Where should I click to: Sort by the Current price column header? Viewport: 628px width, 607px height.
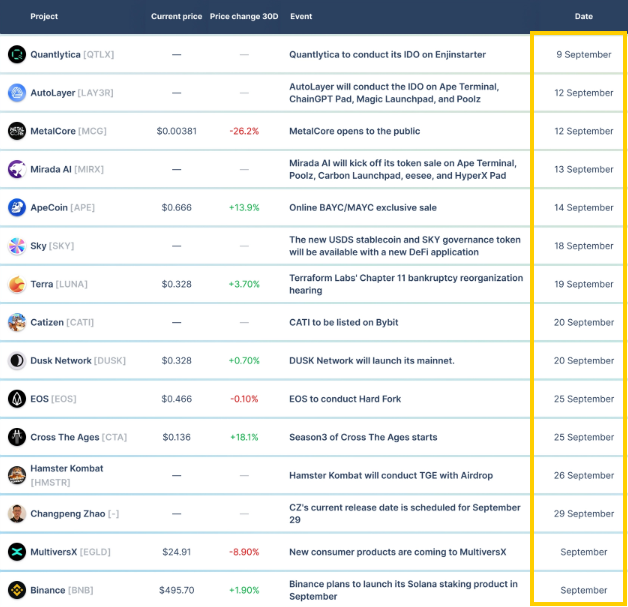pyautogui.click(x=177, y=16)
